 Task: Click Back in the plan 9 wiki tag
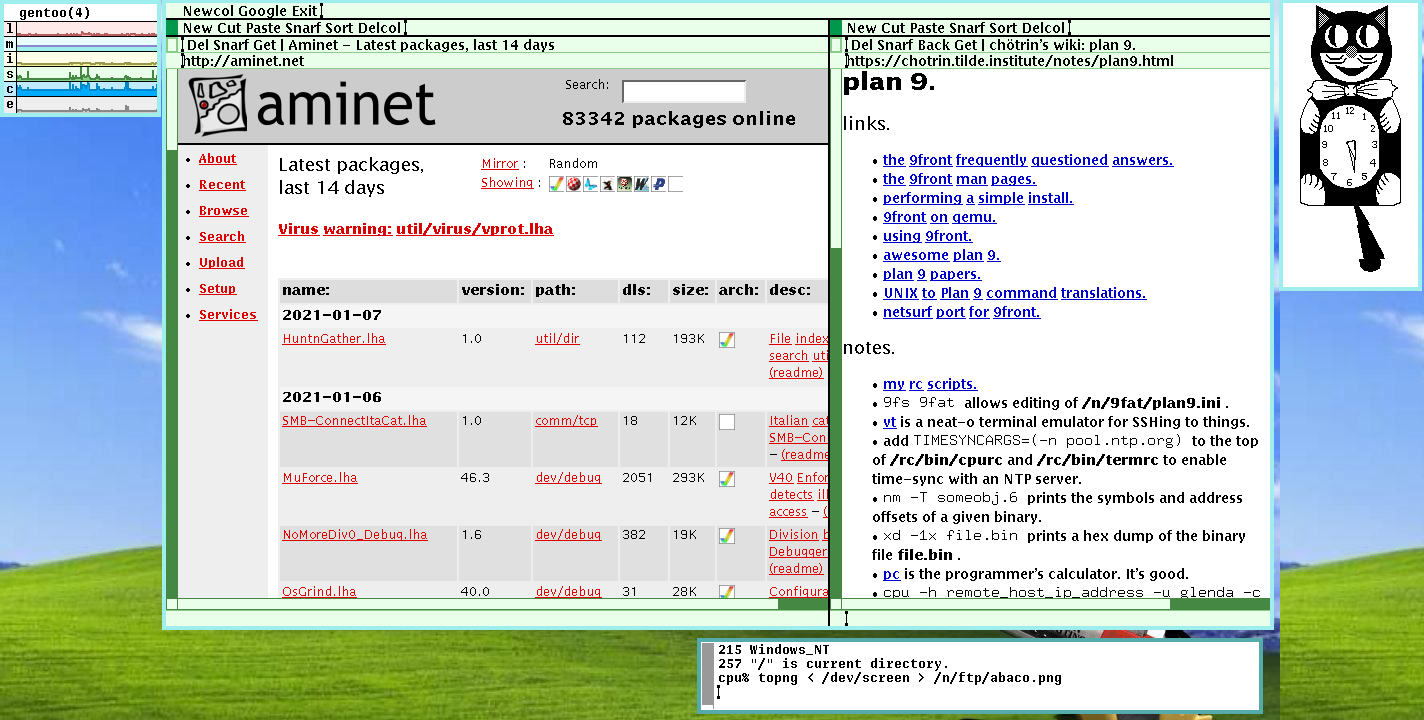[x=933, y=45]
